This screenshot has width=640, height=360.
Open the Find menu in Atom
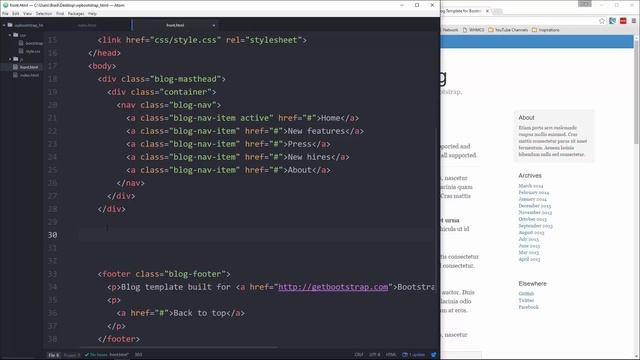(60, 13)
